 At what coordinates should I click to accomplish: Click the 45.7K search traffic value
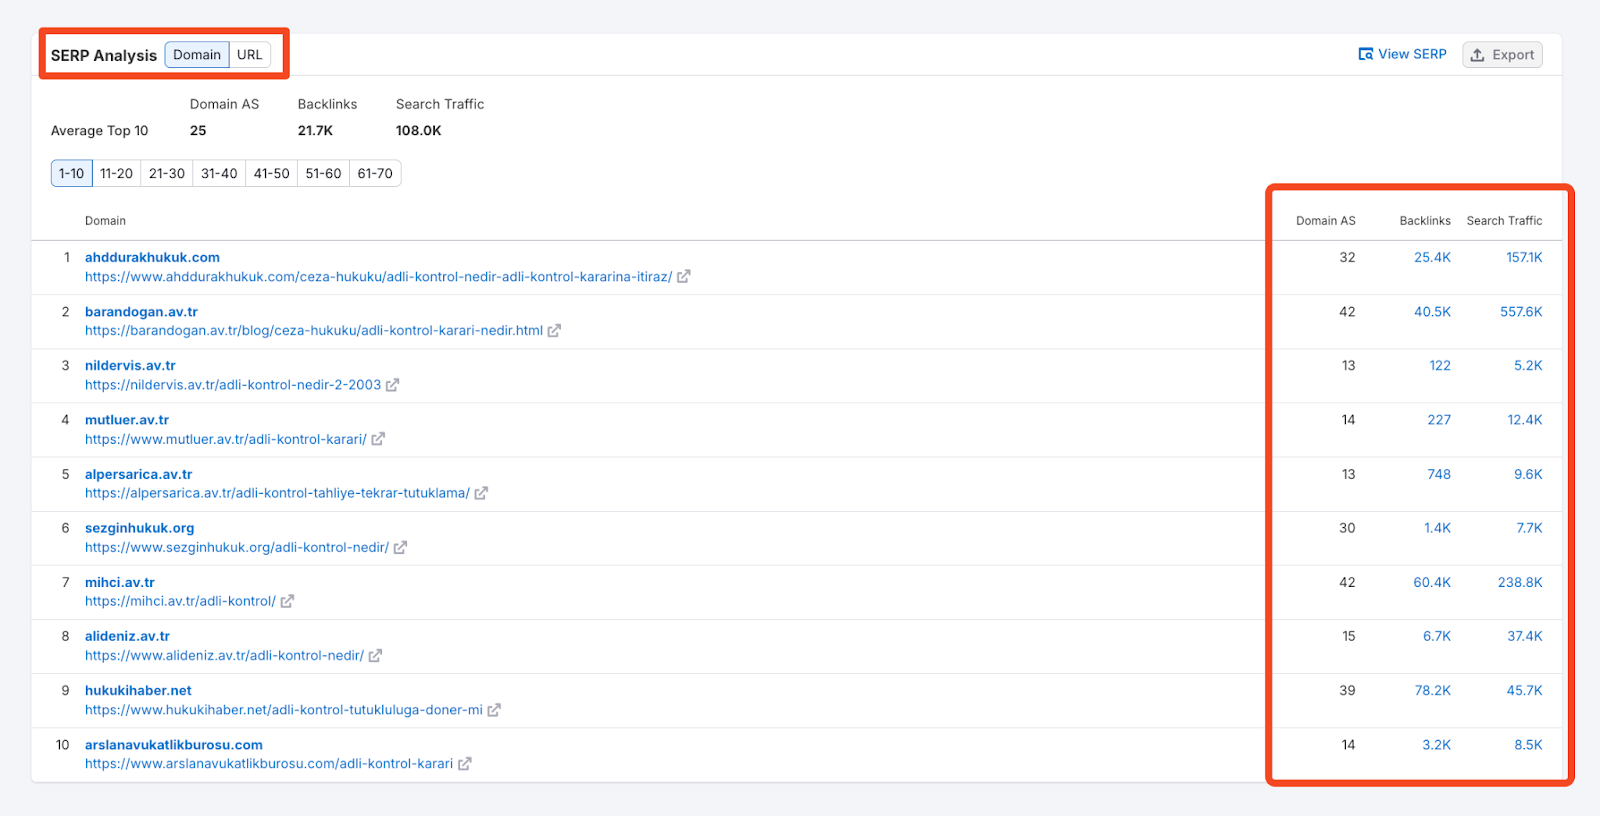pos(1525,691)
